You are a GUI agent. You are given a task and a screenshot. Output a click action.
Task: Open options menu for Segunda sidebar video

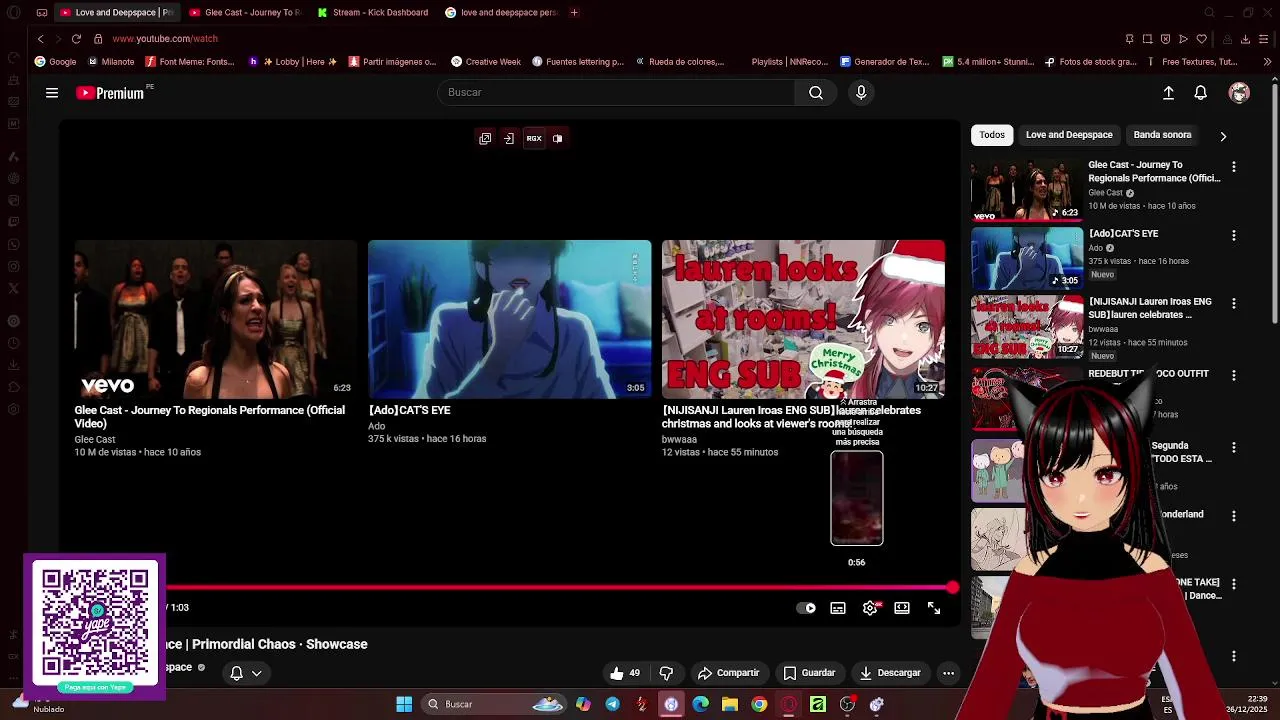tap(1234, 447)
